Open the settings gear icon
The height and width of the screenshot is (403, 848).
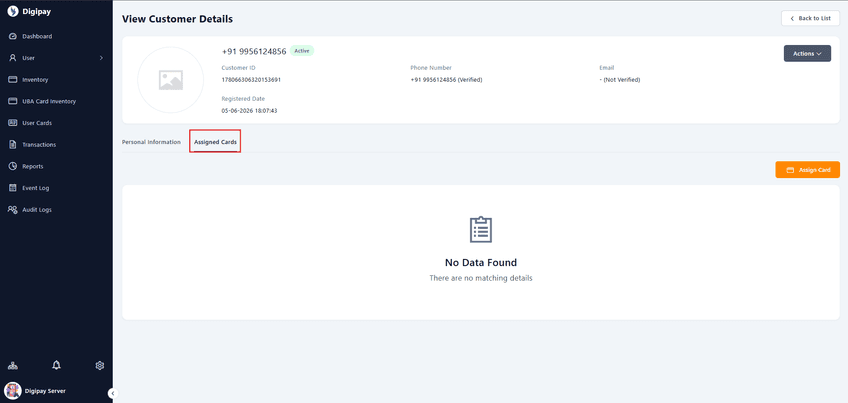100,366
